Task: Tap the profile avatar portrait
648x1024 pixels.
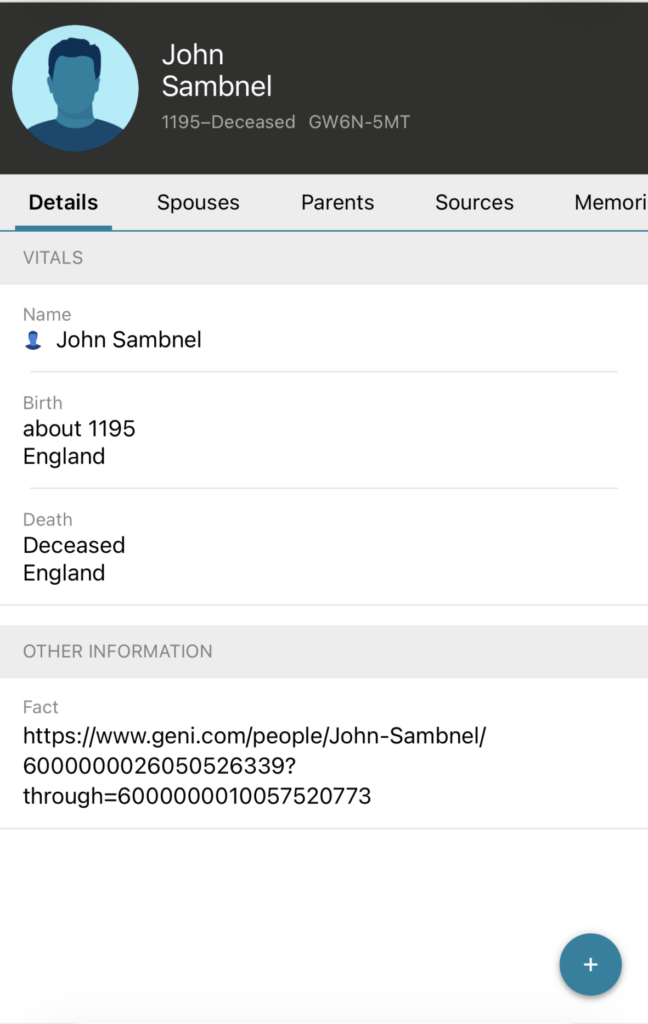Action: coord(75,88)
